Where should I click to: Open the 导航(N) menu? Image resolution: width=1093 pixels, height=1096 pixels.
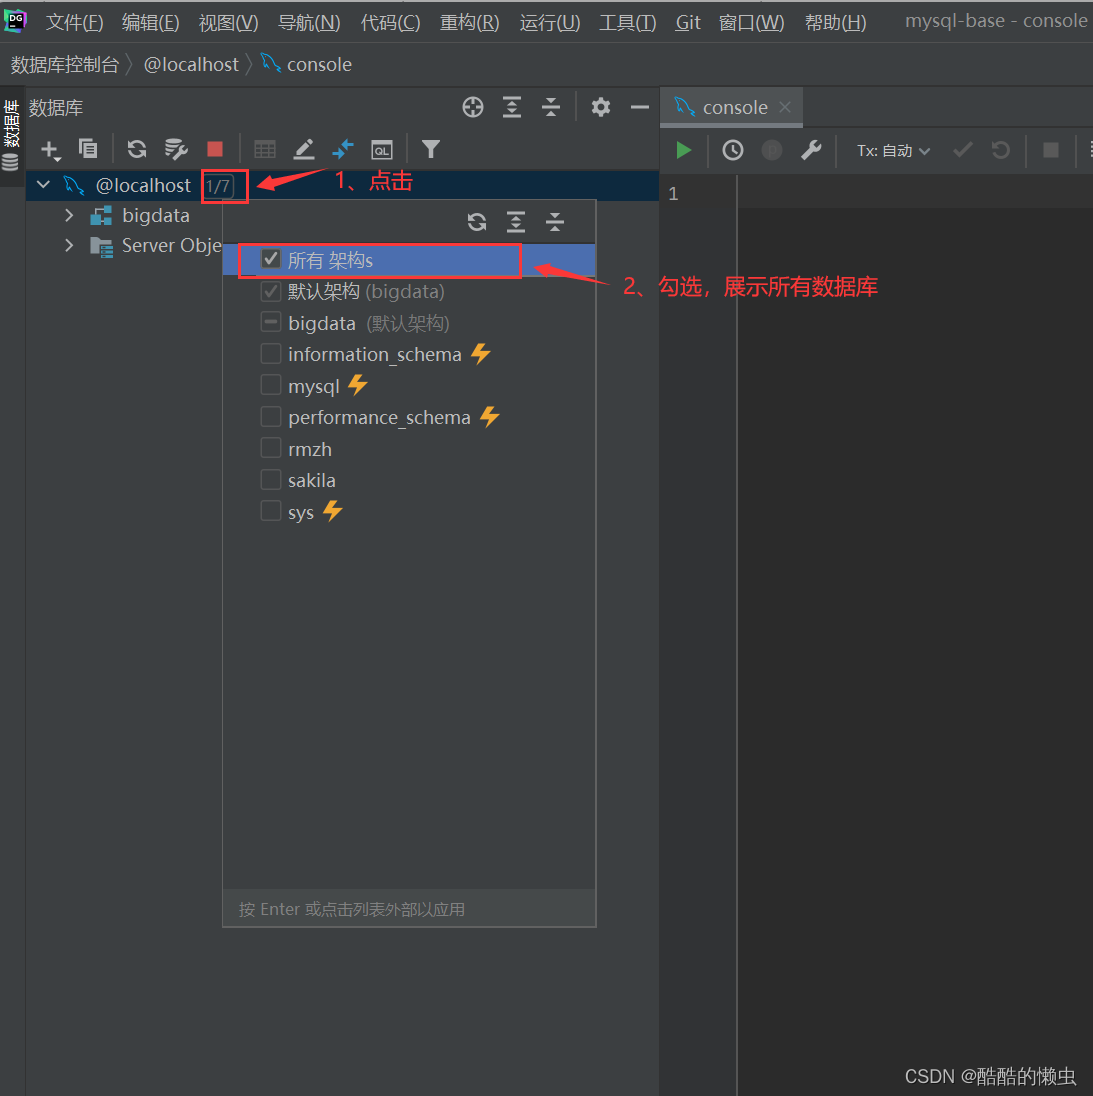tap(309, 23)
